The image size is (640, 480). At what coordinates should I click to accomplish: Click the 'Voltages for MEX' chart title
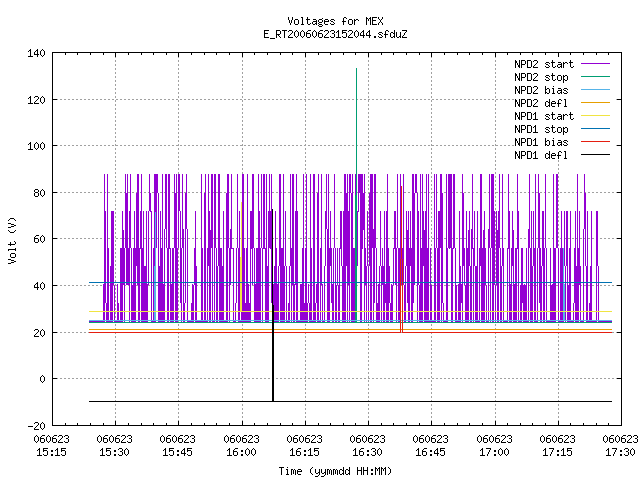tap(335, 21)
